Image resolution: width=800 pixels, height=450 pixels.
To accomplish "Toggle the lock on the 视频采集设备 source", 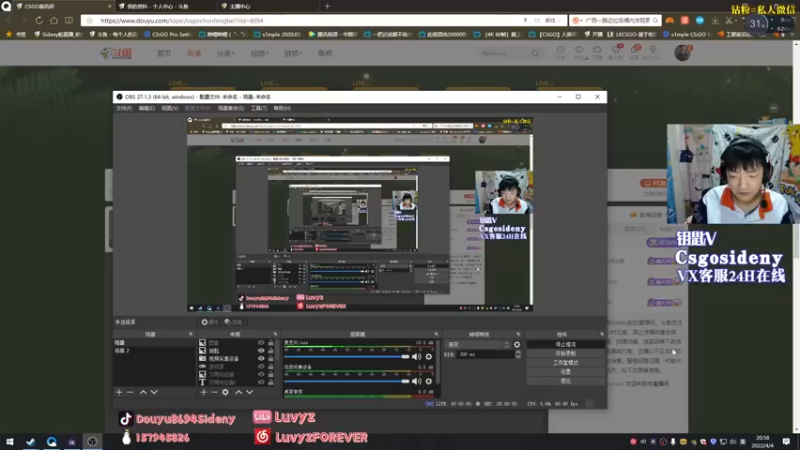I will tap(270, 359).
